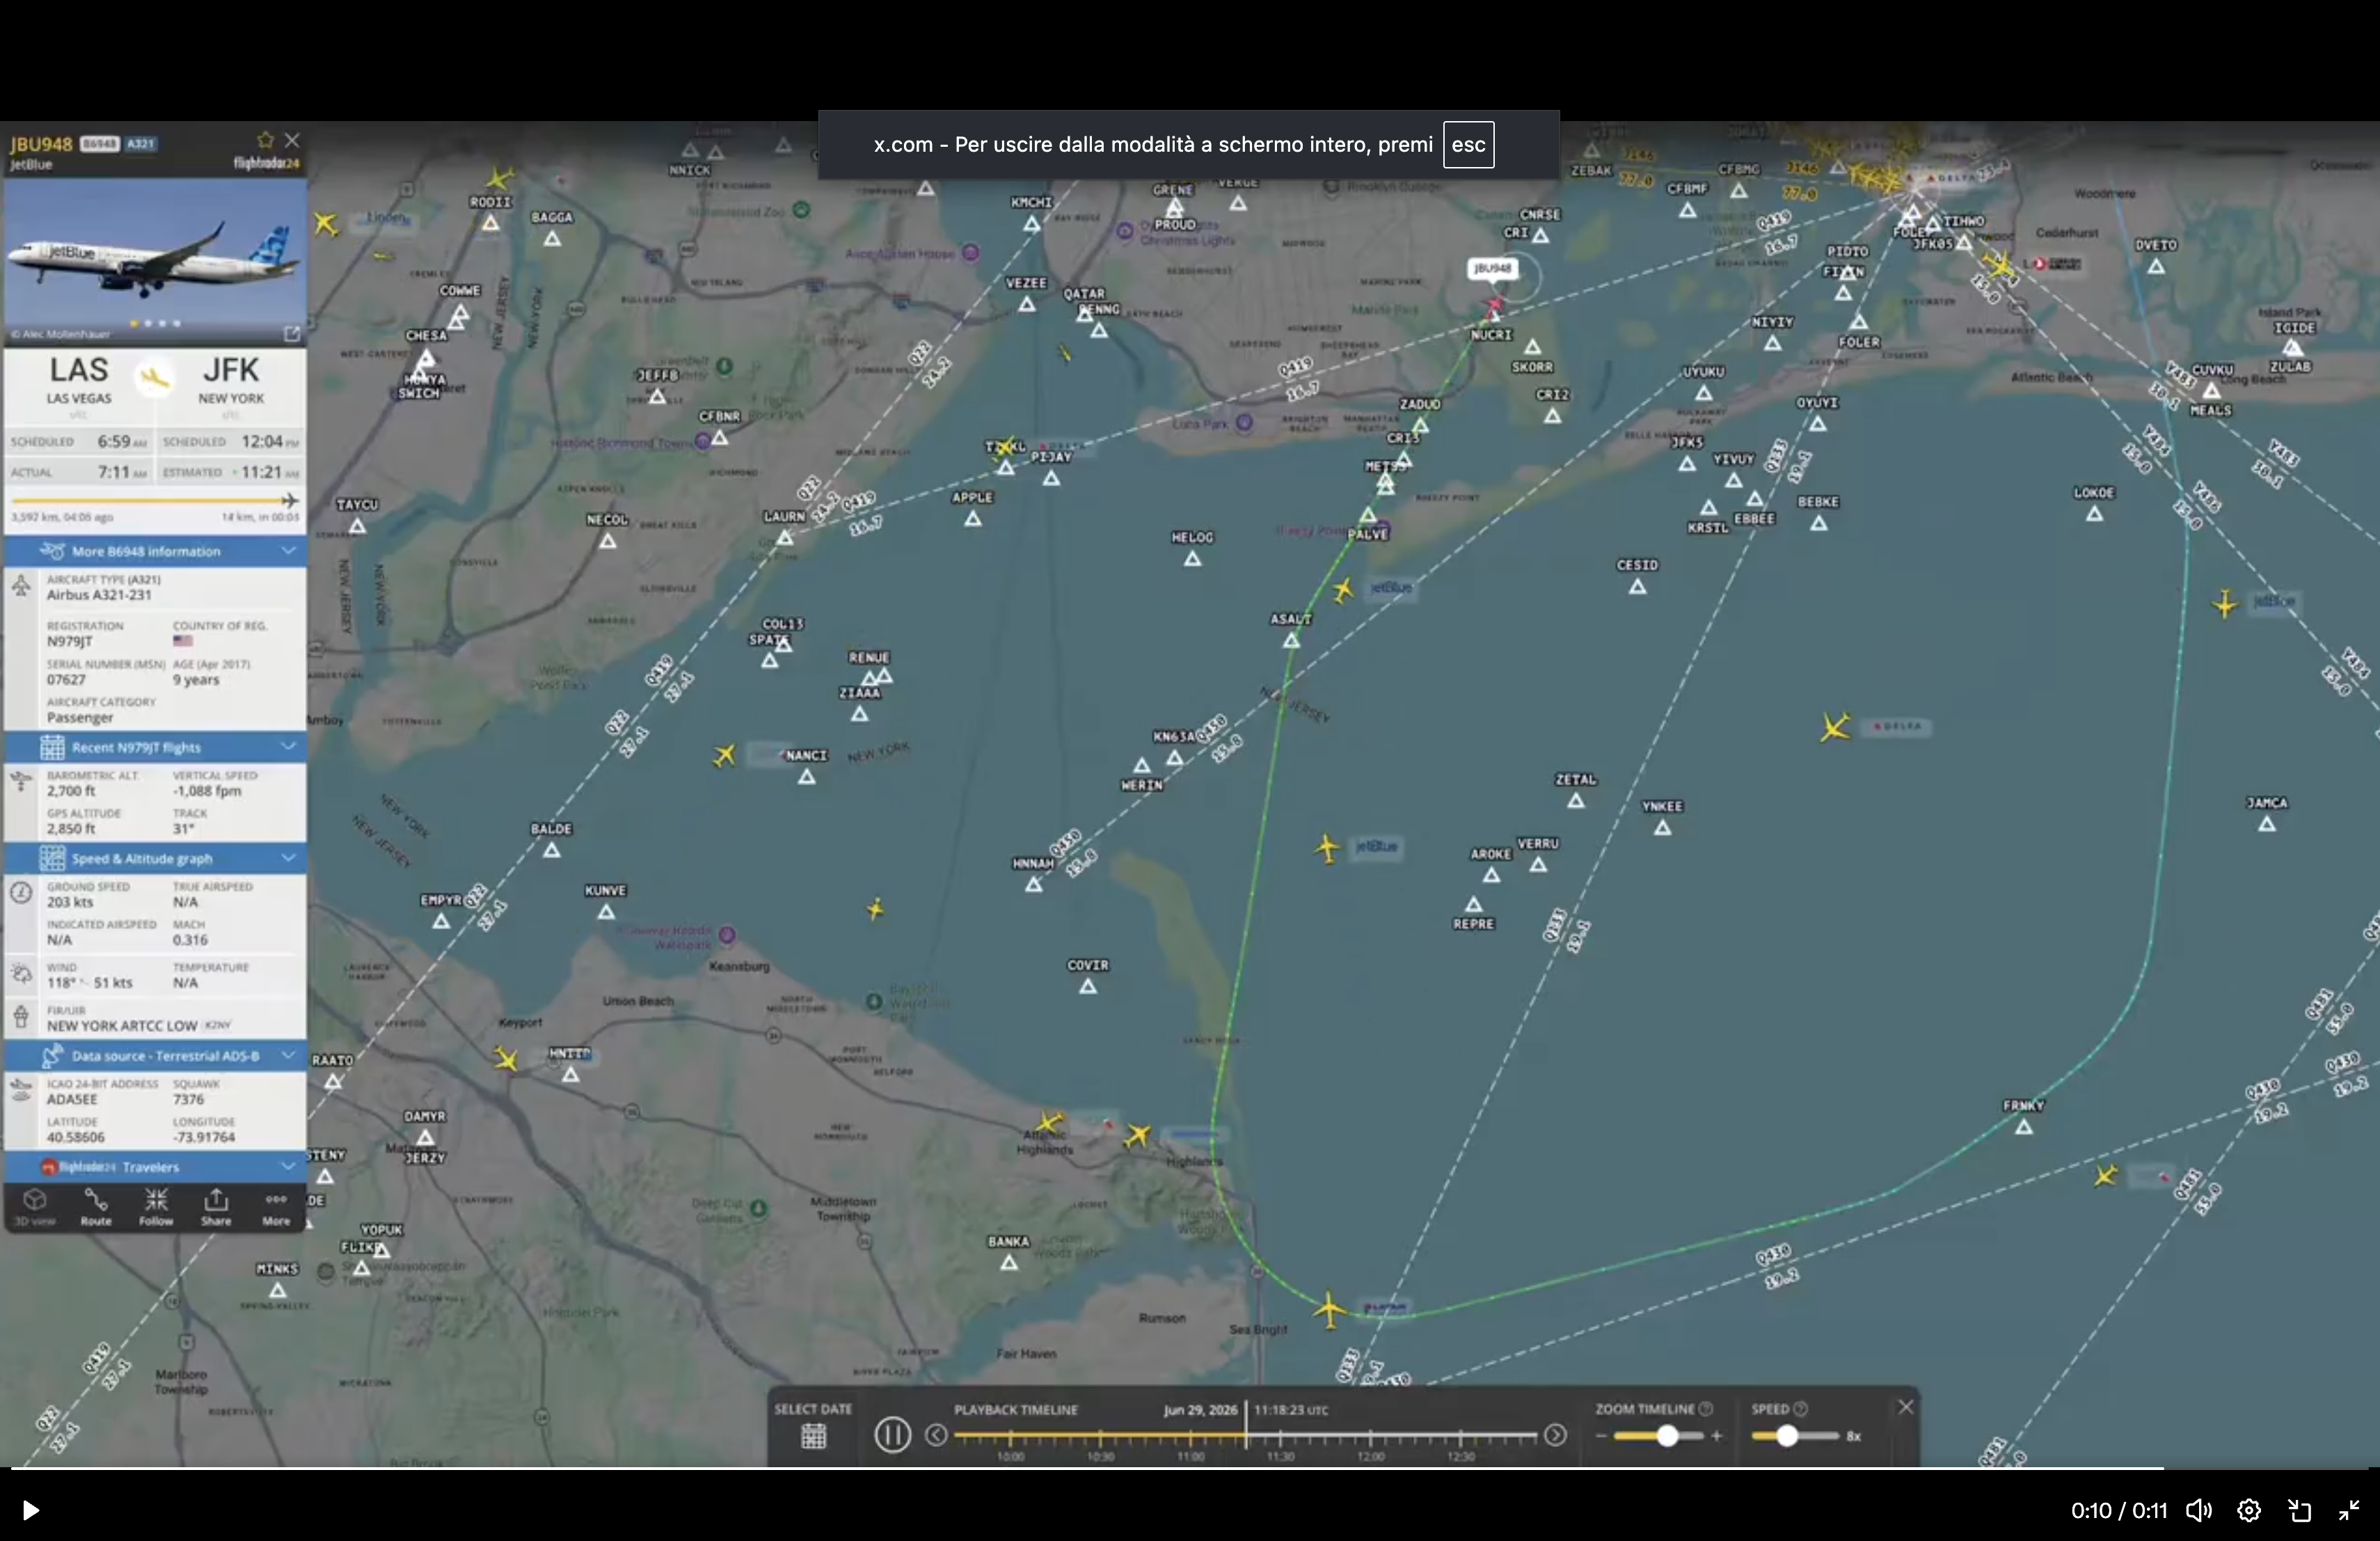The width and height of the screenshot is (2380, 1541).
Task: Step the playback timeline forward
Action: [x=1555, y=1435]
